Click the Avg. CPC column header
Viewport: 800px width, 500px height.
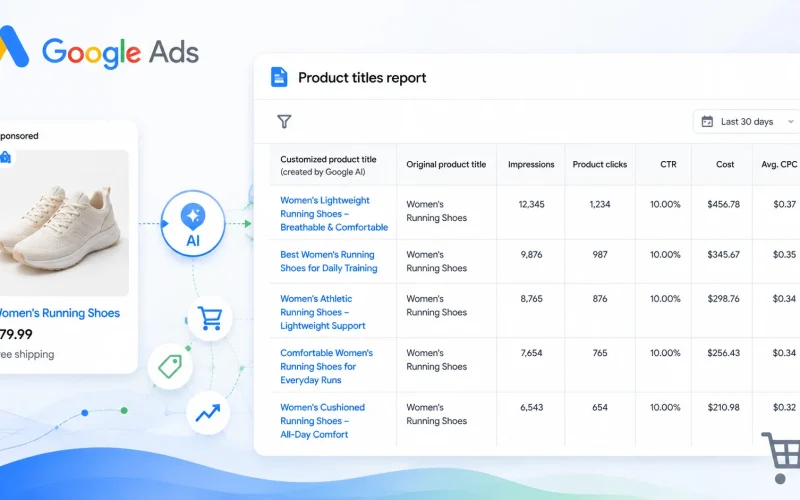(x=779, y=164)
